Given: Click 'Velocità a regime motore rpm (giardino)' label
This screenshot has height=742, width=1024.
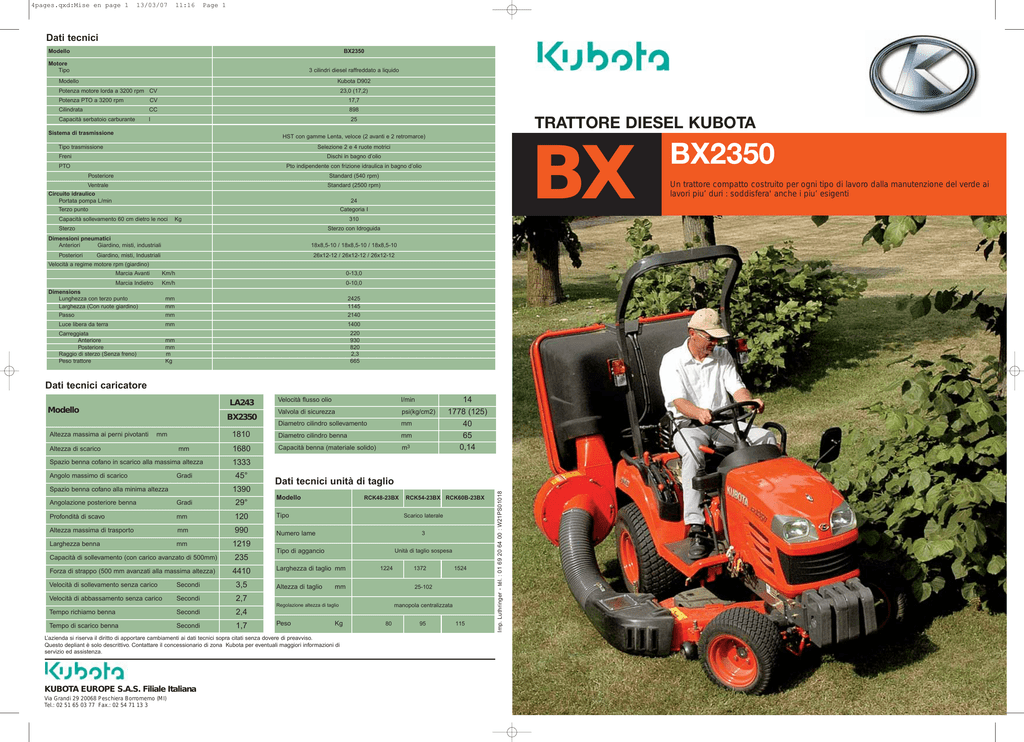Looking at the screenshot, I should [x=99, y=265].
